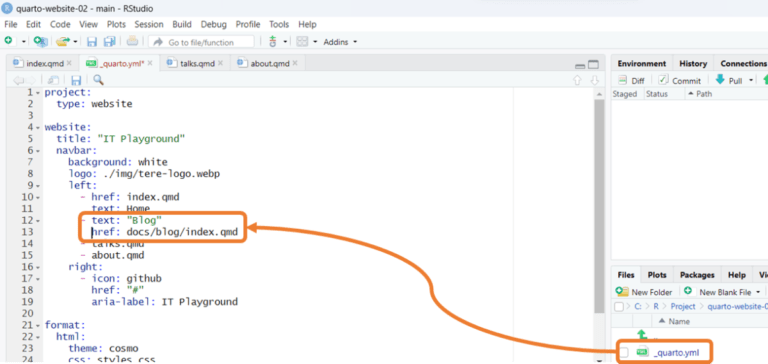Open the Git toolbar dropdown arrow

tap(284, 42)
